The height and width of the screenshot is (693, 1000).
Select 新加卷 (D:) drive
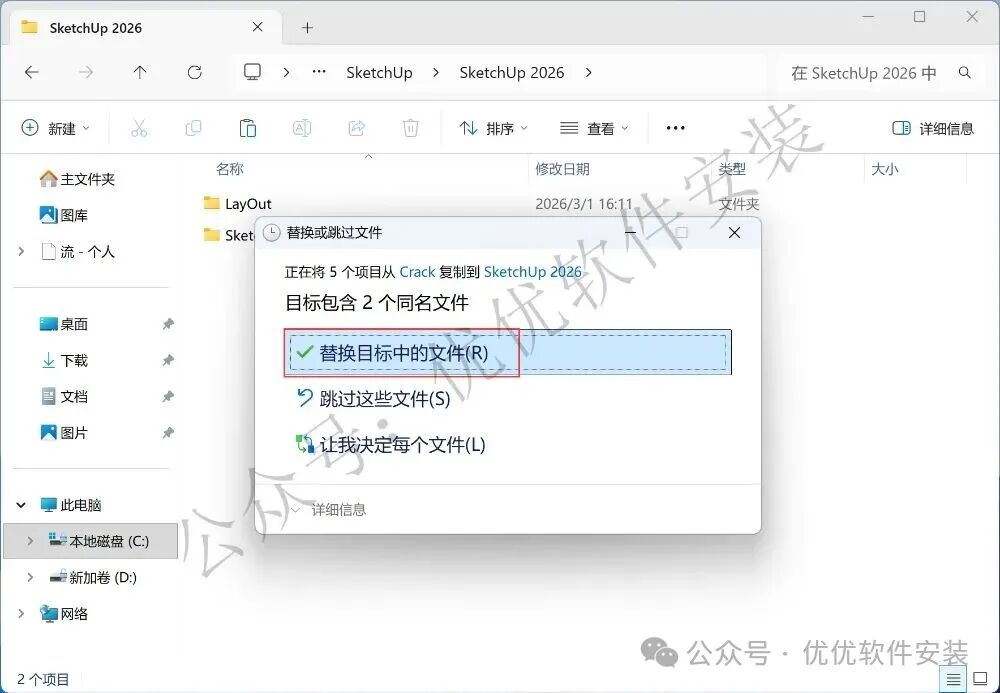click(93, 578)
